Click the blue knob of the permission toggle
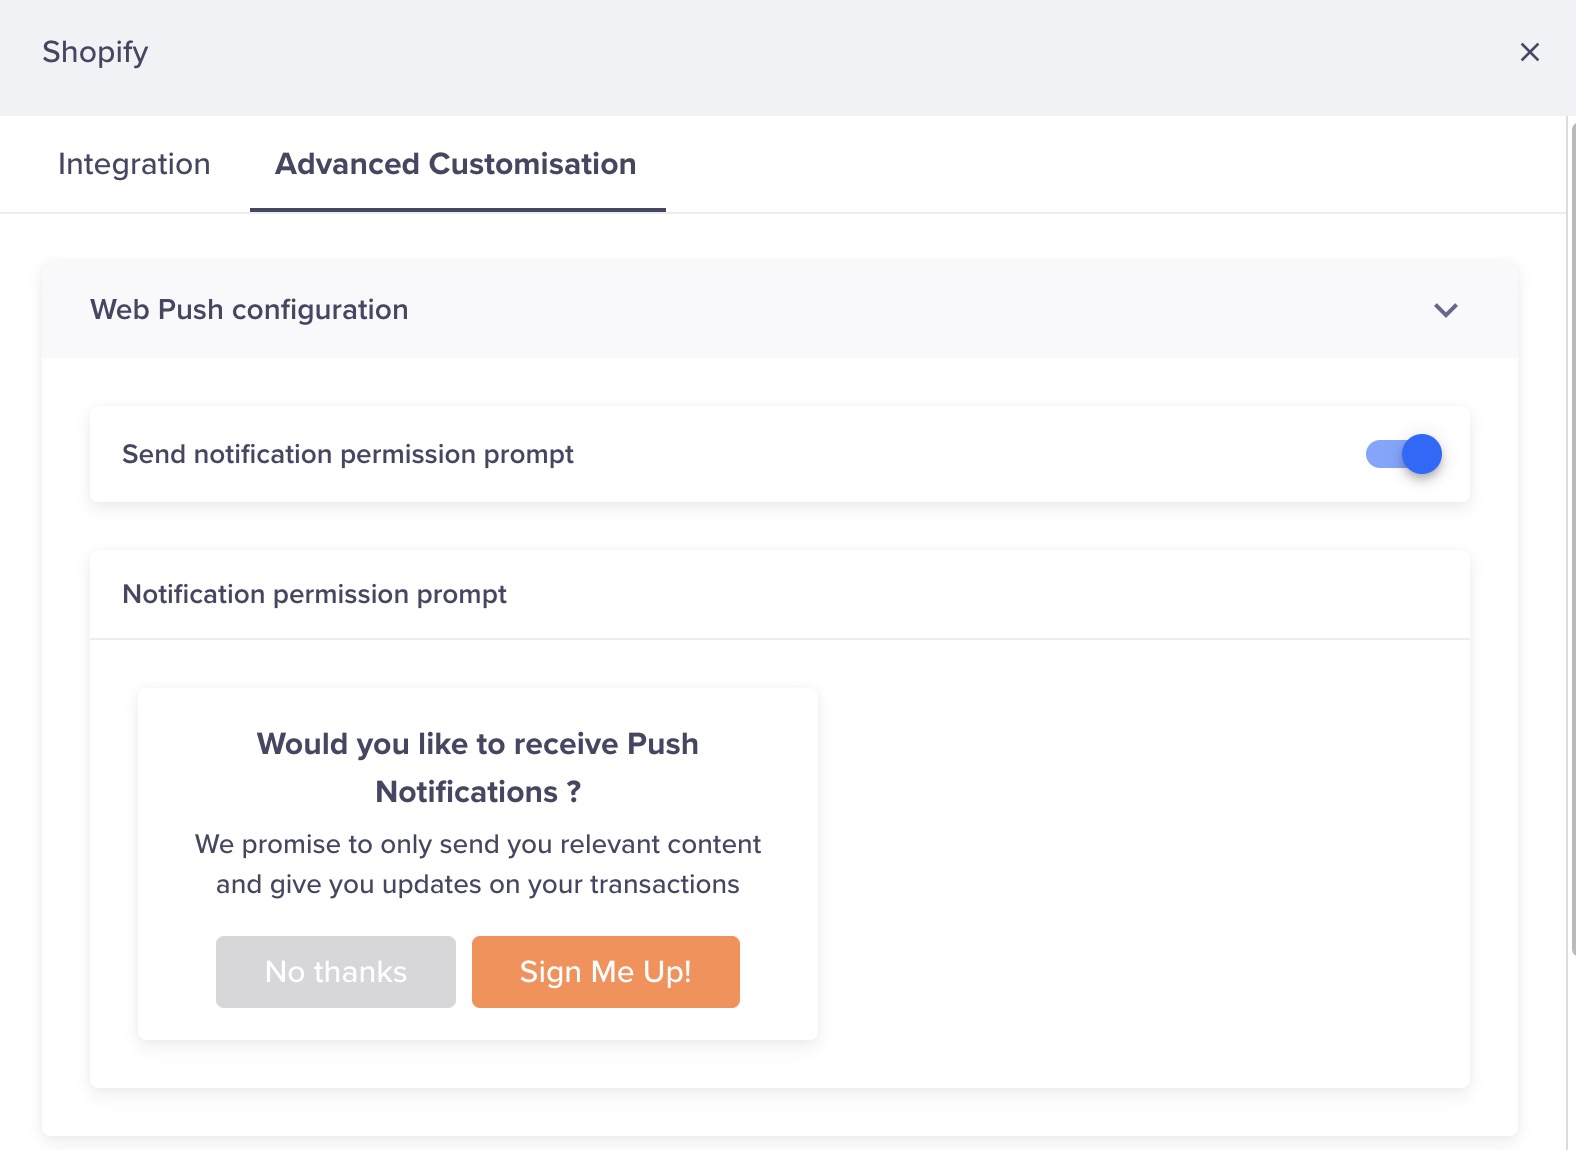Image resolution: width=1576 pixels, height=1150 pixels. (x=1421, y=454)
